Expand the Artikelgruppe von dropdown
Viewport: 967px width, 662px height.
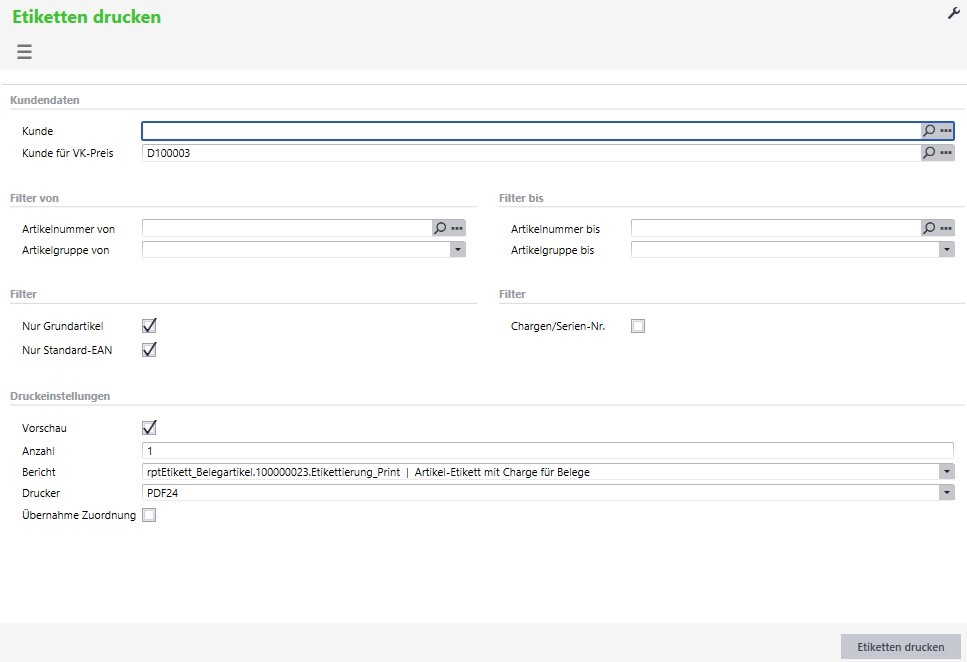click(457, 250)
